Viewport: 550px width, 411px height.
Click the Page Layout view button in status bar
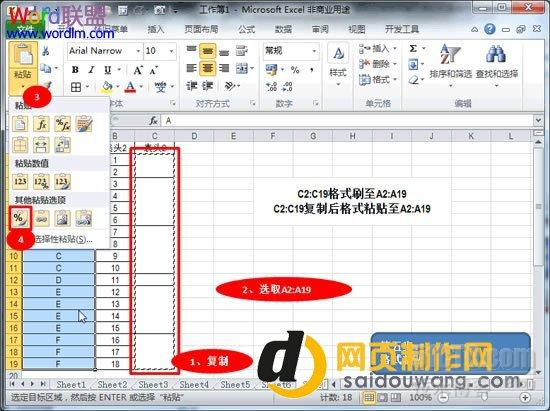[x=382, y=398]
